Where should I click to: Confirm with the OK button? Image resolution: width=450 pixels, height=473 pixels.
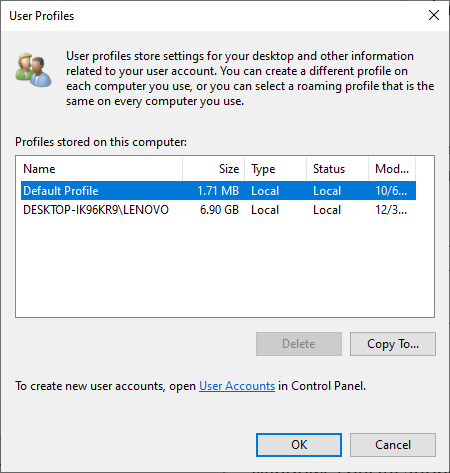pos(299,445)
